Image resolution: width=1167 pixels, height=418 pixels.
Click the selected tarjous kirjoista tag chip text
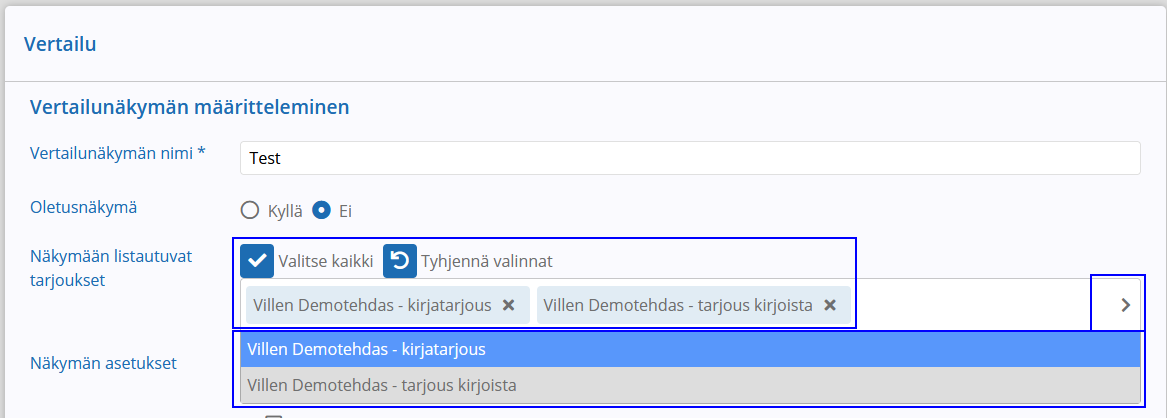pos(678,305)
